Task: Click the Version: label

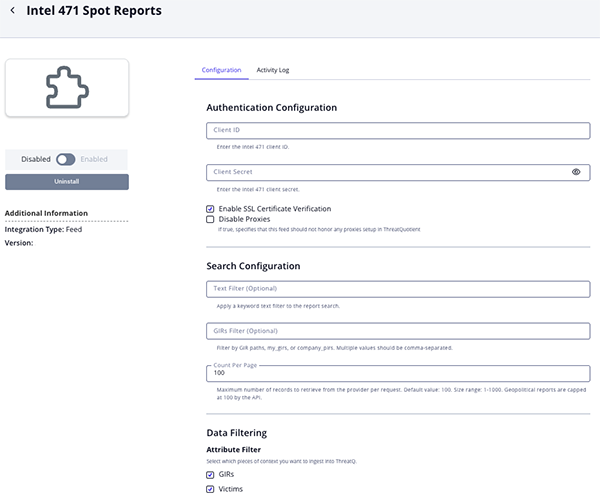Action: pos(19,243)
